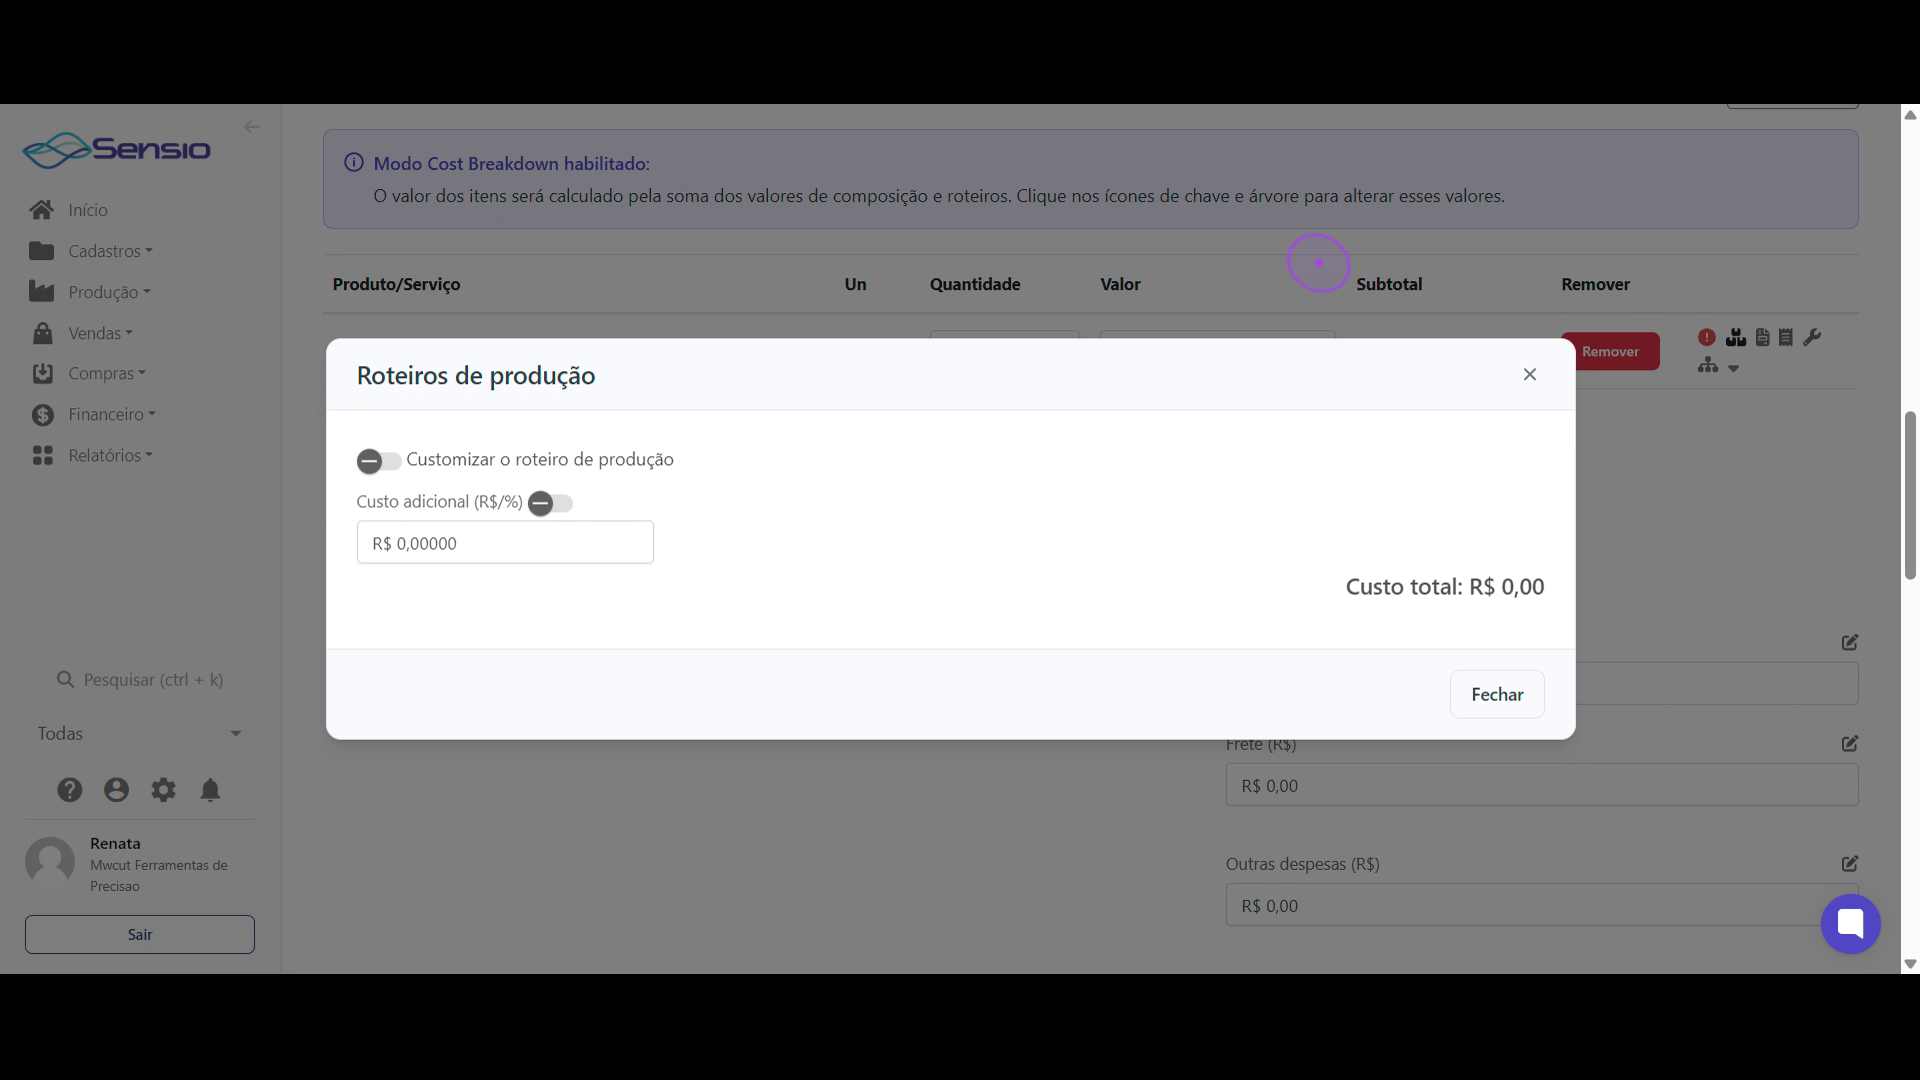Screen dimensions: 1920x1080
Task: Click the page scrollbar up arrow
Action: (x=1910, y=114)
